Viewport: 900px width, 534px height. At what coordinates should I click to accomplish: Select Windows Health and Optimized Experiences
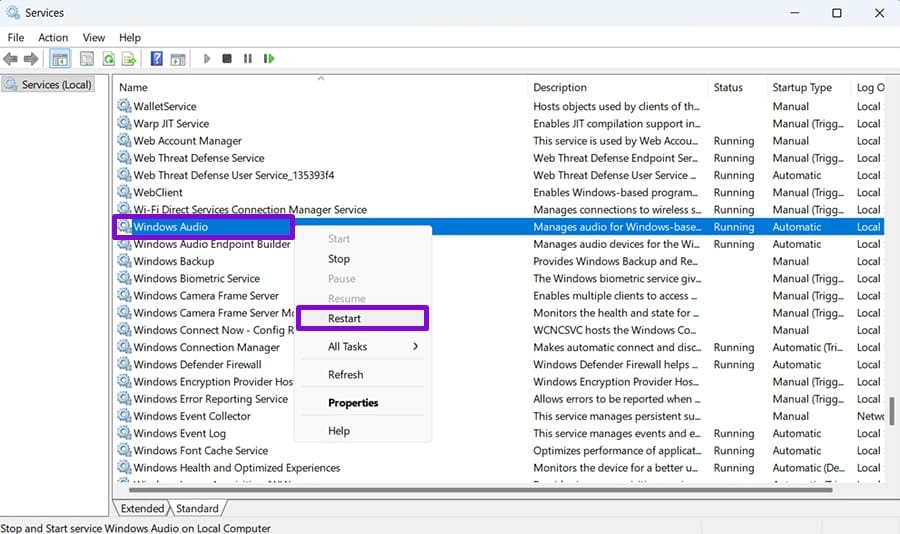tap(498, 467)
